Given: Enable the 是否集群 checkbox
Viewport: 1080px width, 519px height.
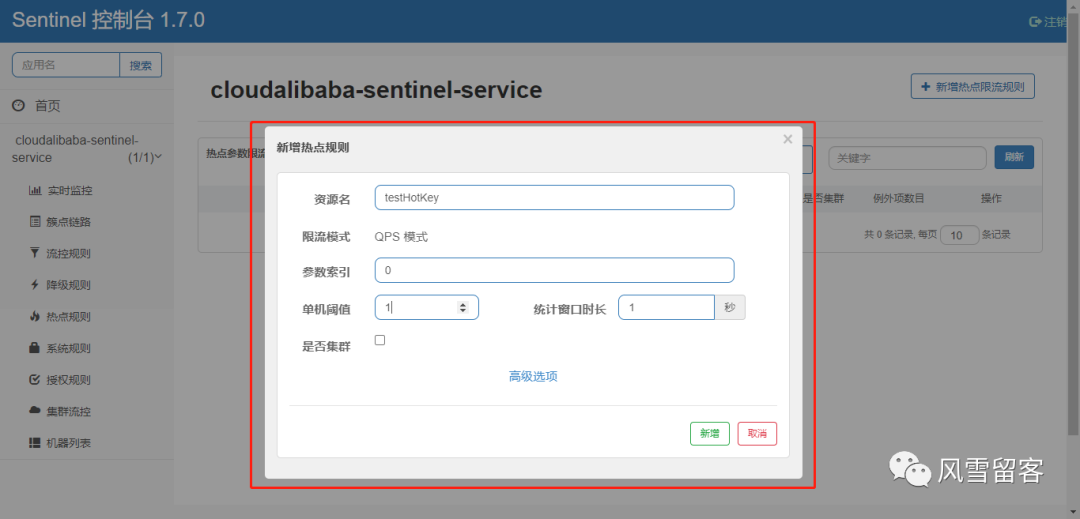Looking at the screenshot, I should click(x=380, y=340).
